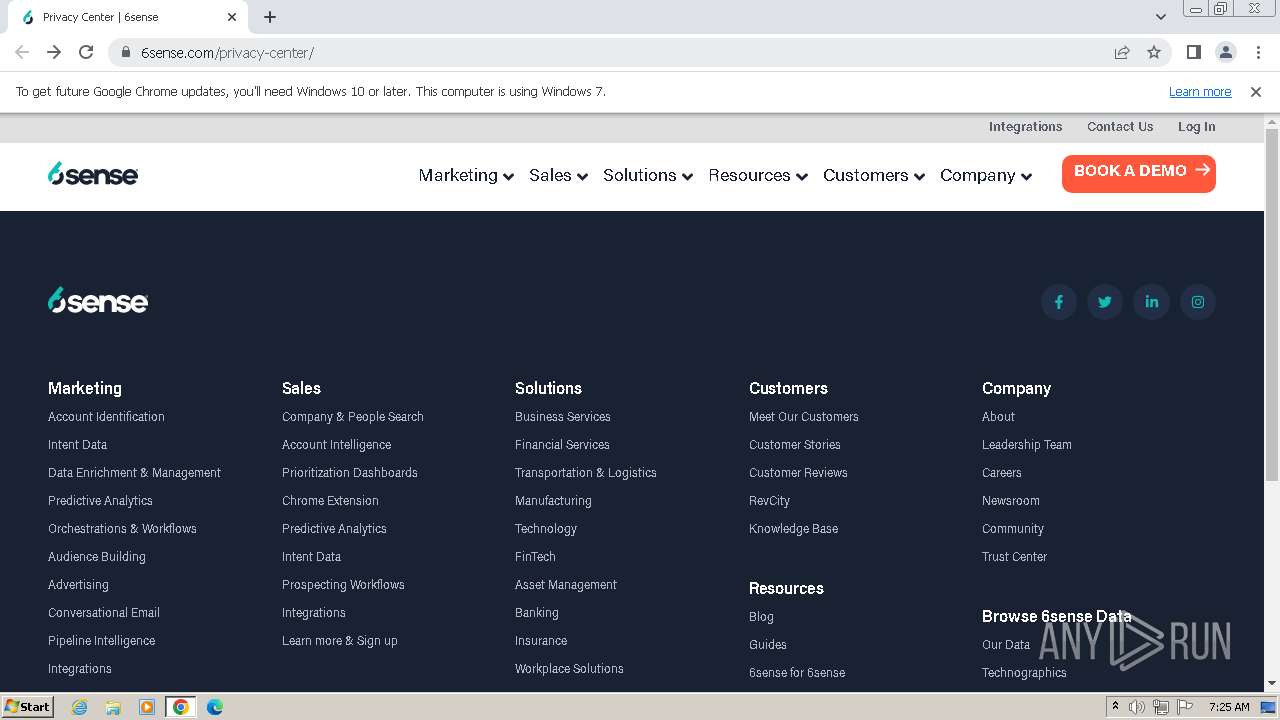
Task: Open Newsroom under Company
Action: pyautogui.click(x=1011, y=501)
